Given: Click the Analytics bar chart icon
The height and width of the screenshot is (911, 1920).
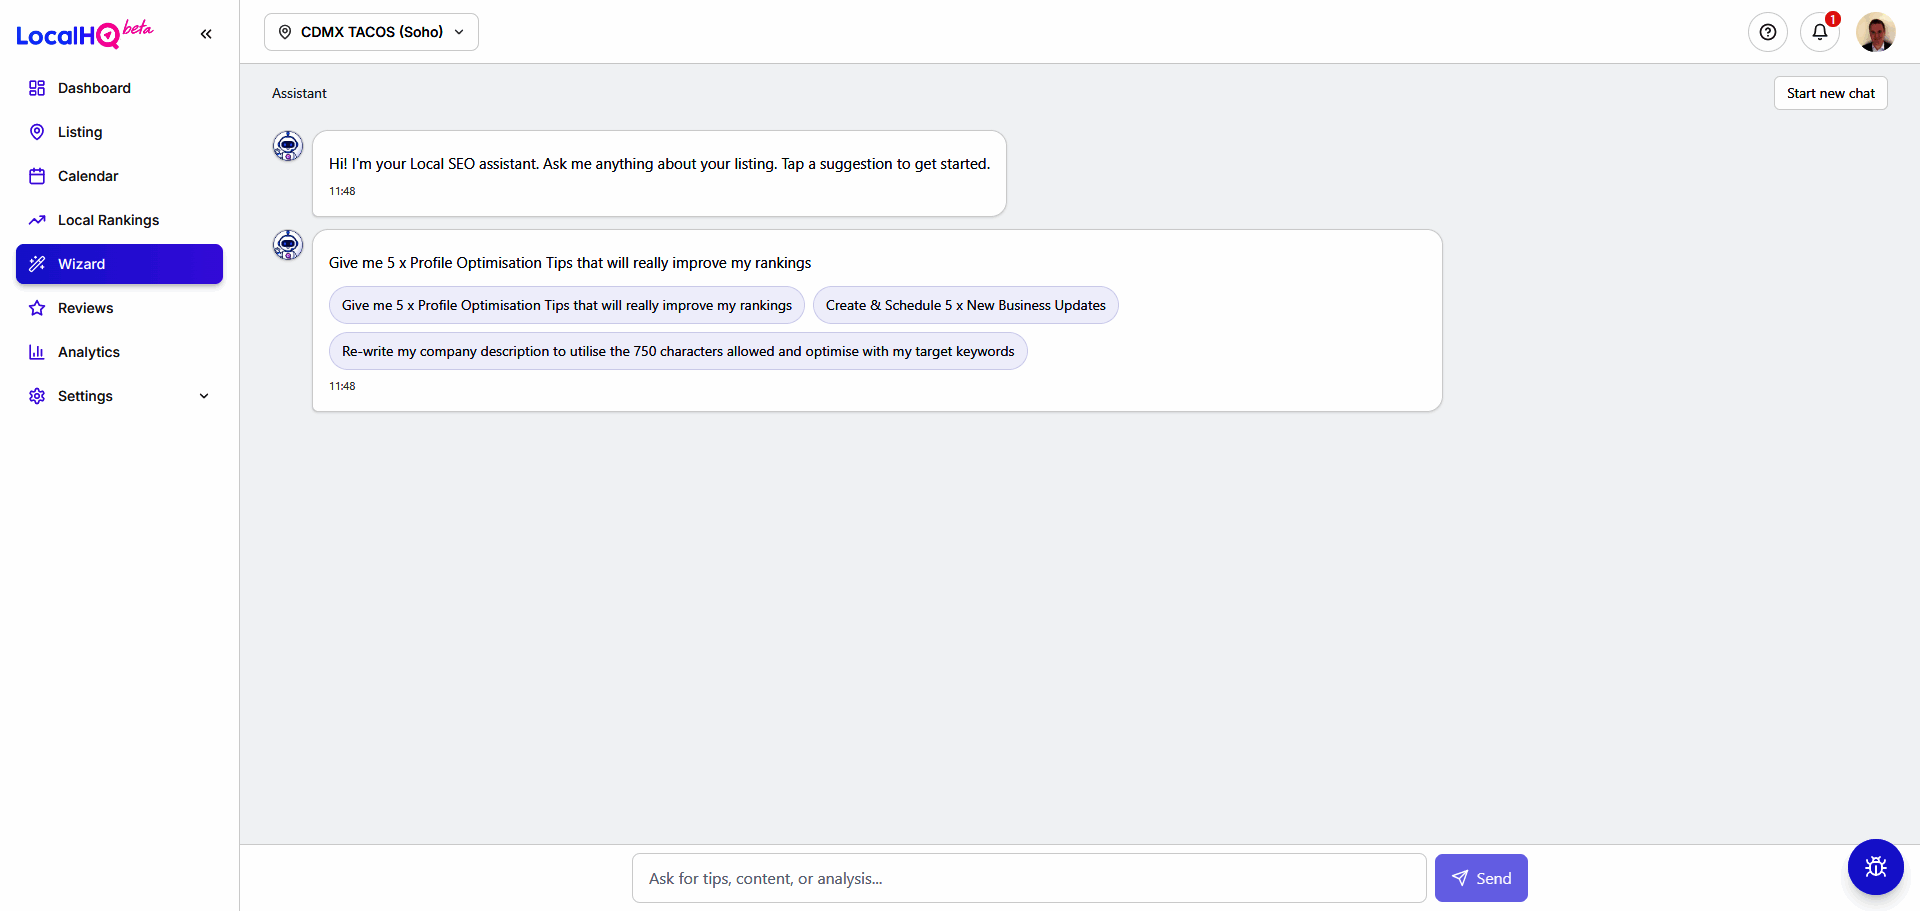Looking at the screenshot, I should [37, 352].
